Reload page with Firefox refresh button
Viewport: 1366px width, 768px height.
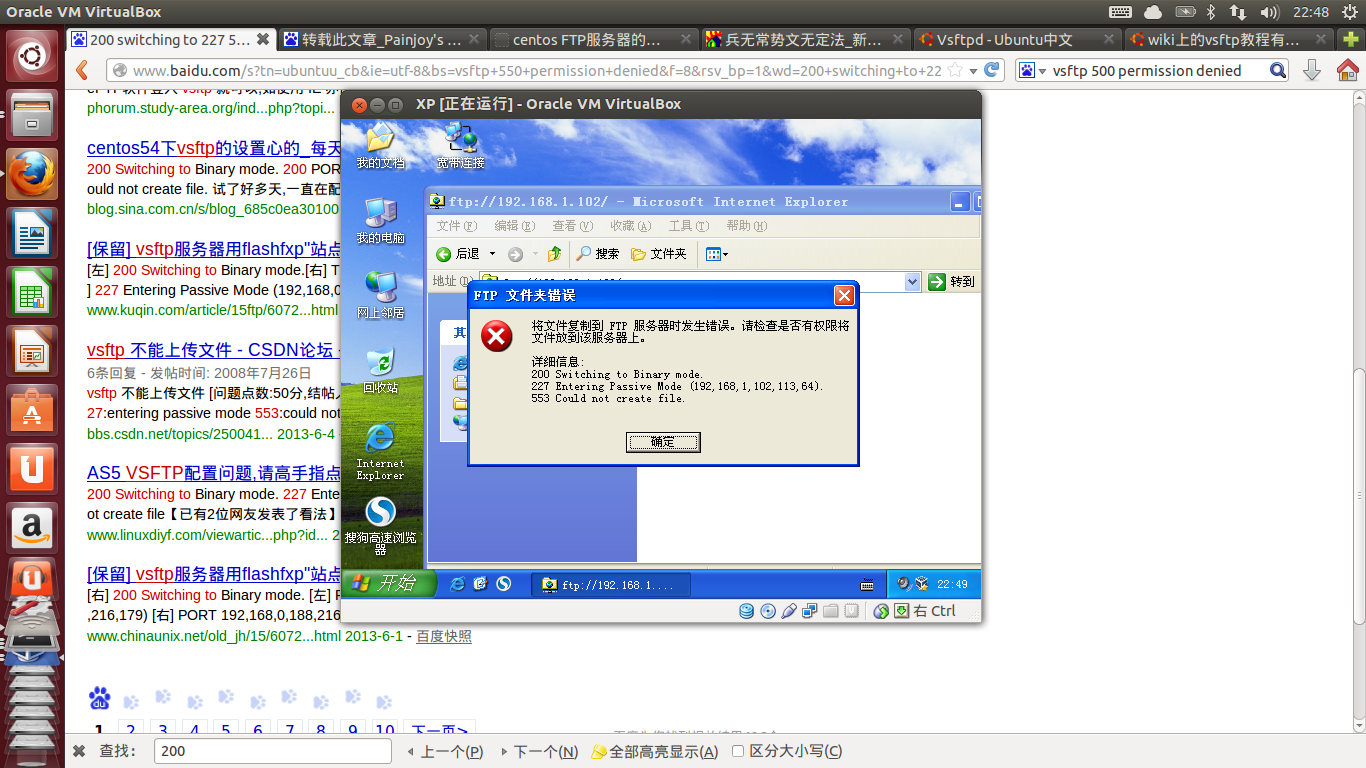click(992, 71)
